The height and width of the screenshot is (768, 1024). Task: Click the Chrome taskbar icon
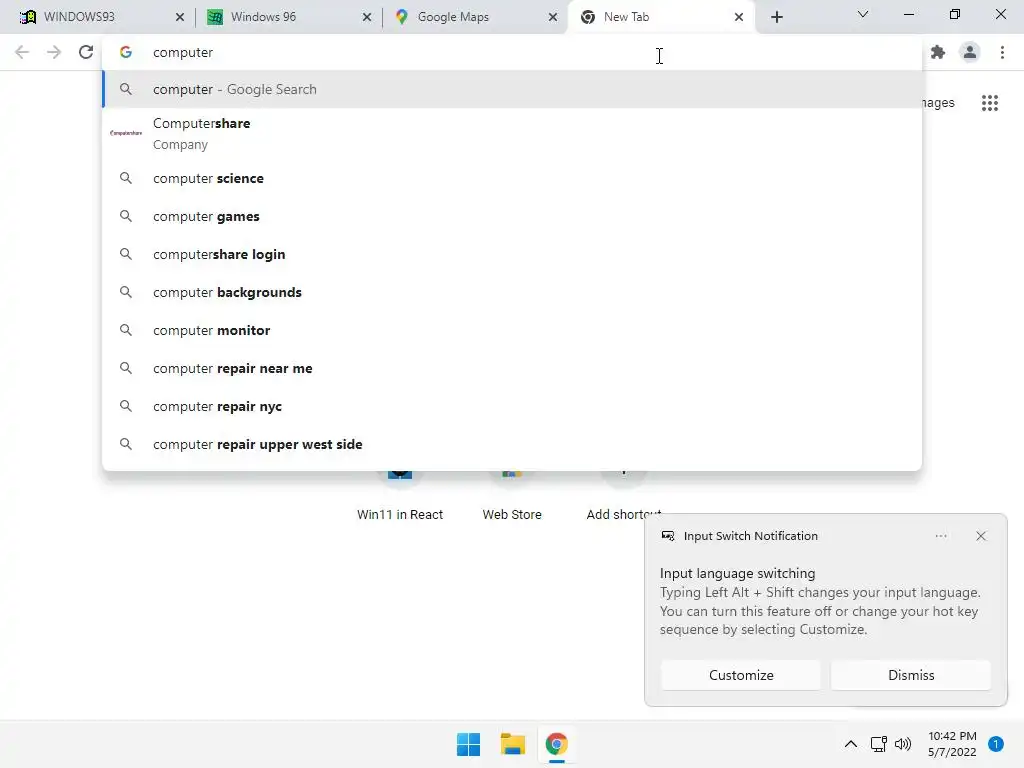556,744
